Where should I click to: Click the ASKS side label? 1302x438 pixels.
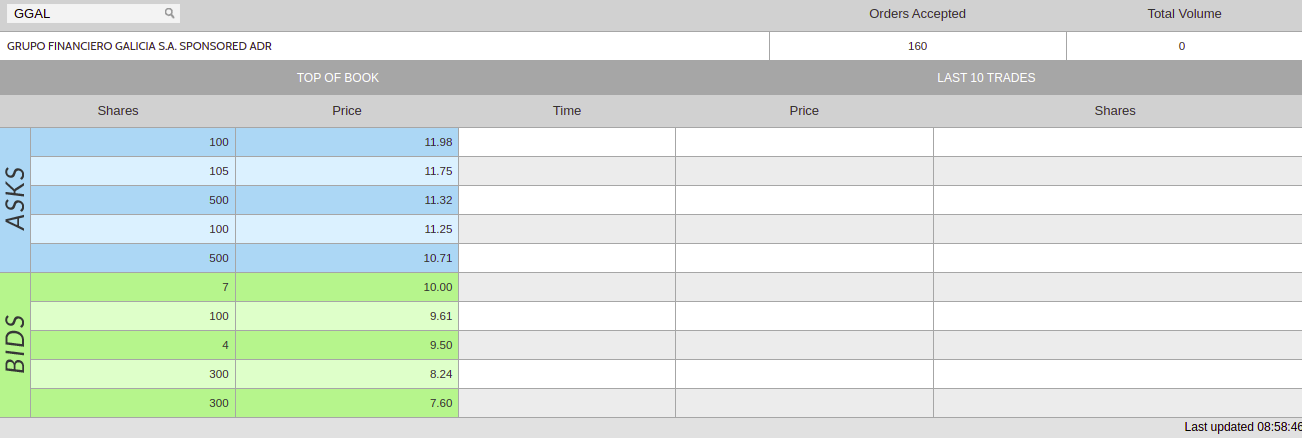15,200
